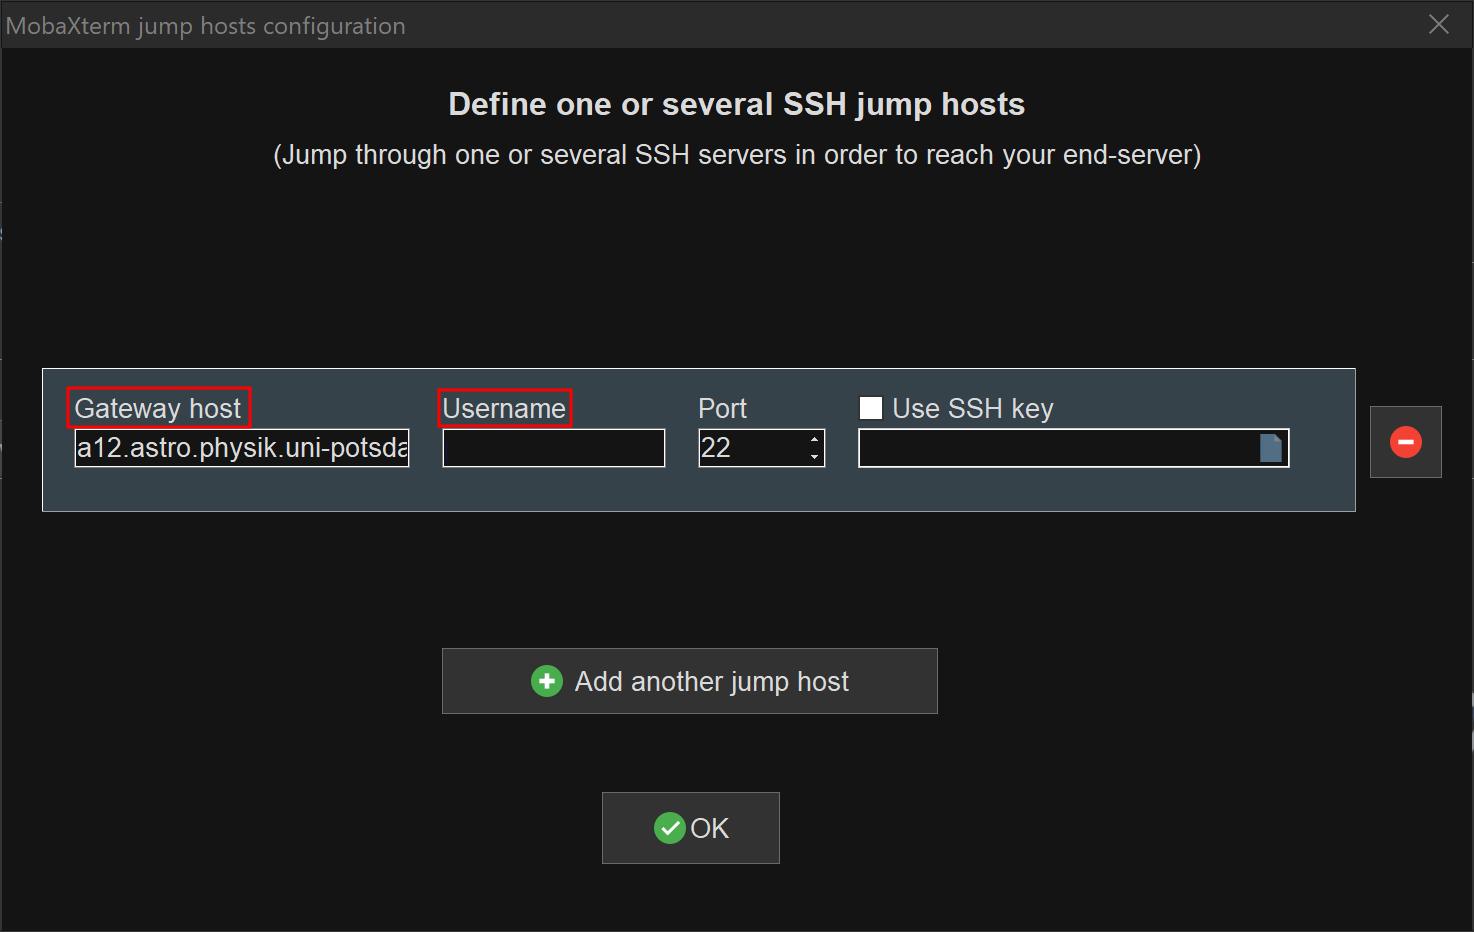The image size is (1474, 932).
Task: Increase the port number with up arrow
Action: pos(814,439)
